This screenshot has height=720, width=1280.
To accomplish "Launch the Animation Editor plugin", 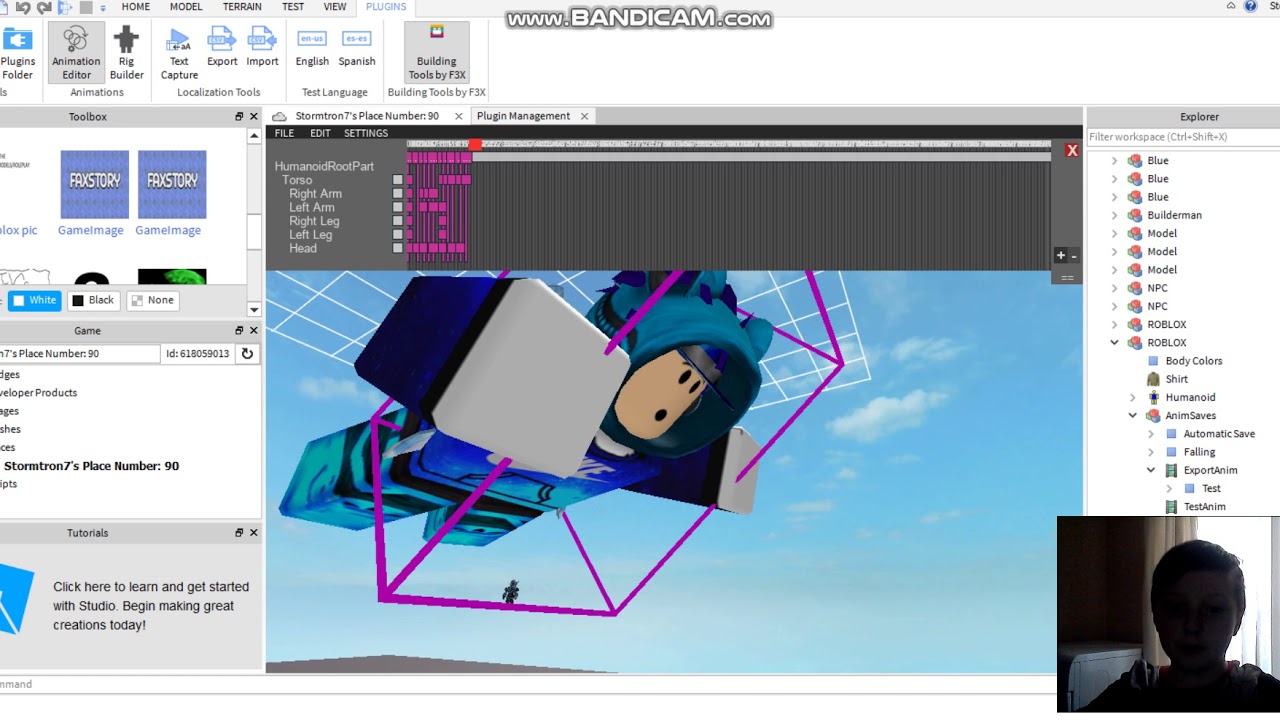I will [76, 53].
